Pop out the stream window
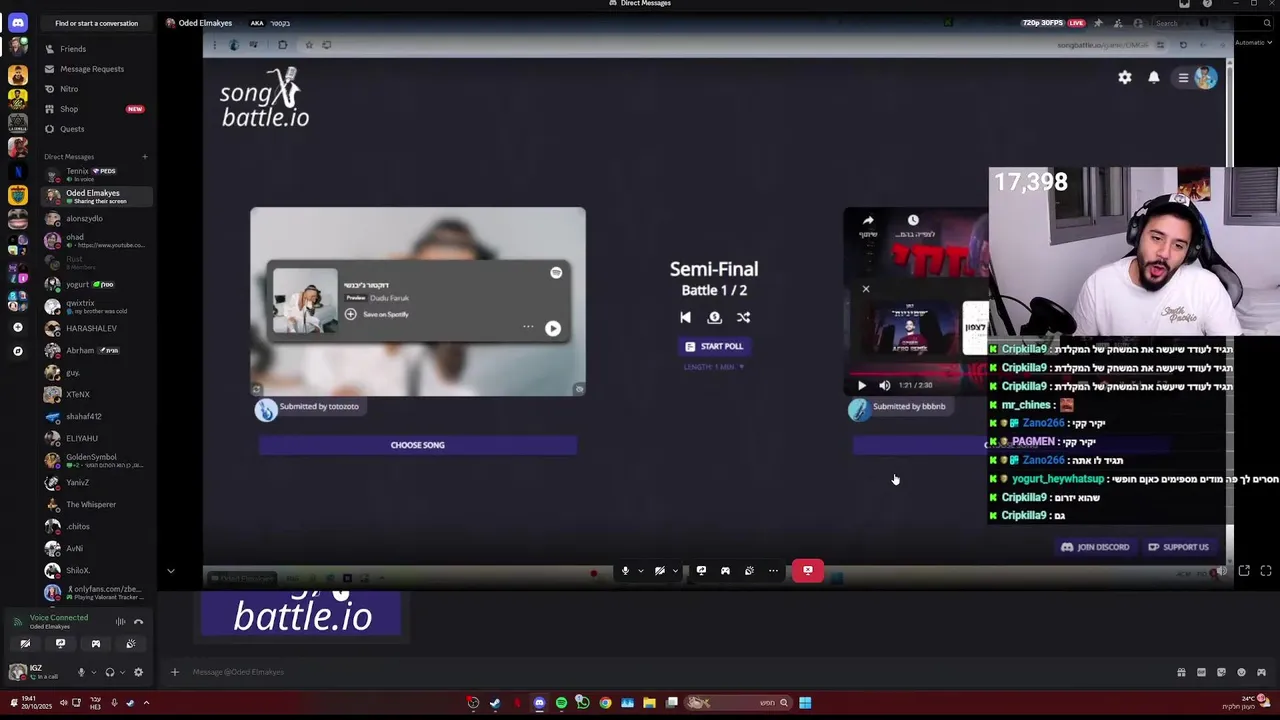This screenshot has height=720, width=1280. coord(1244,571)
